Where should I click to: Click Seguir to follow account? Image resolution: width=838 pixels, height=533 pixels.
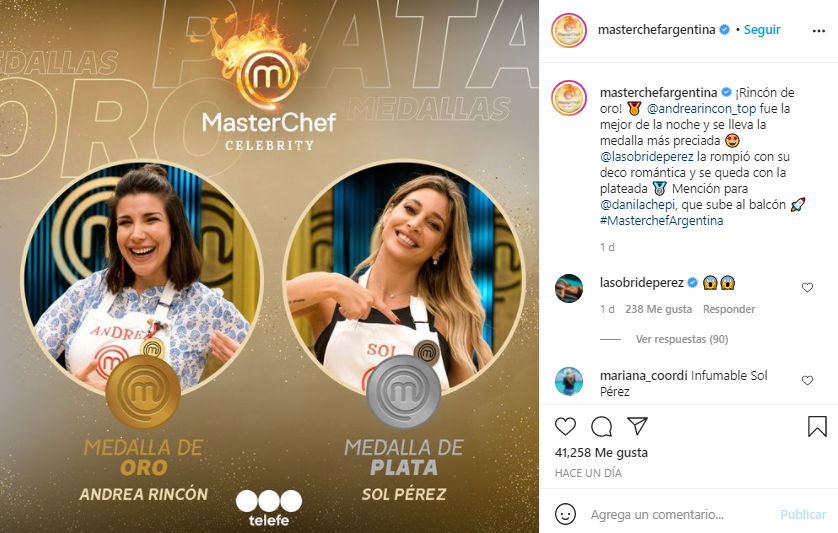(x=762, y=30)
